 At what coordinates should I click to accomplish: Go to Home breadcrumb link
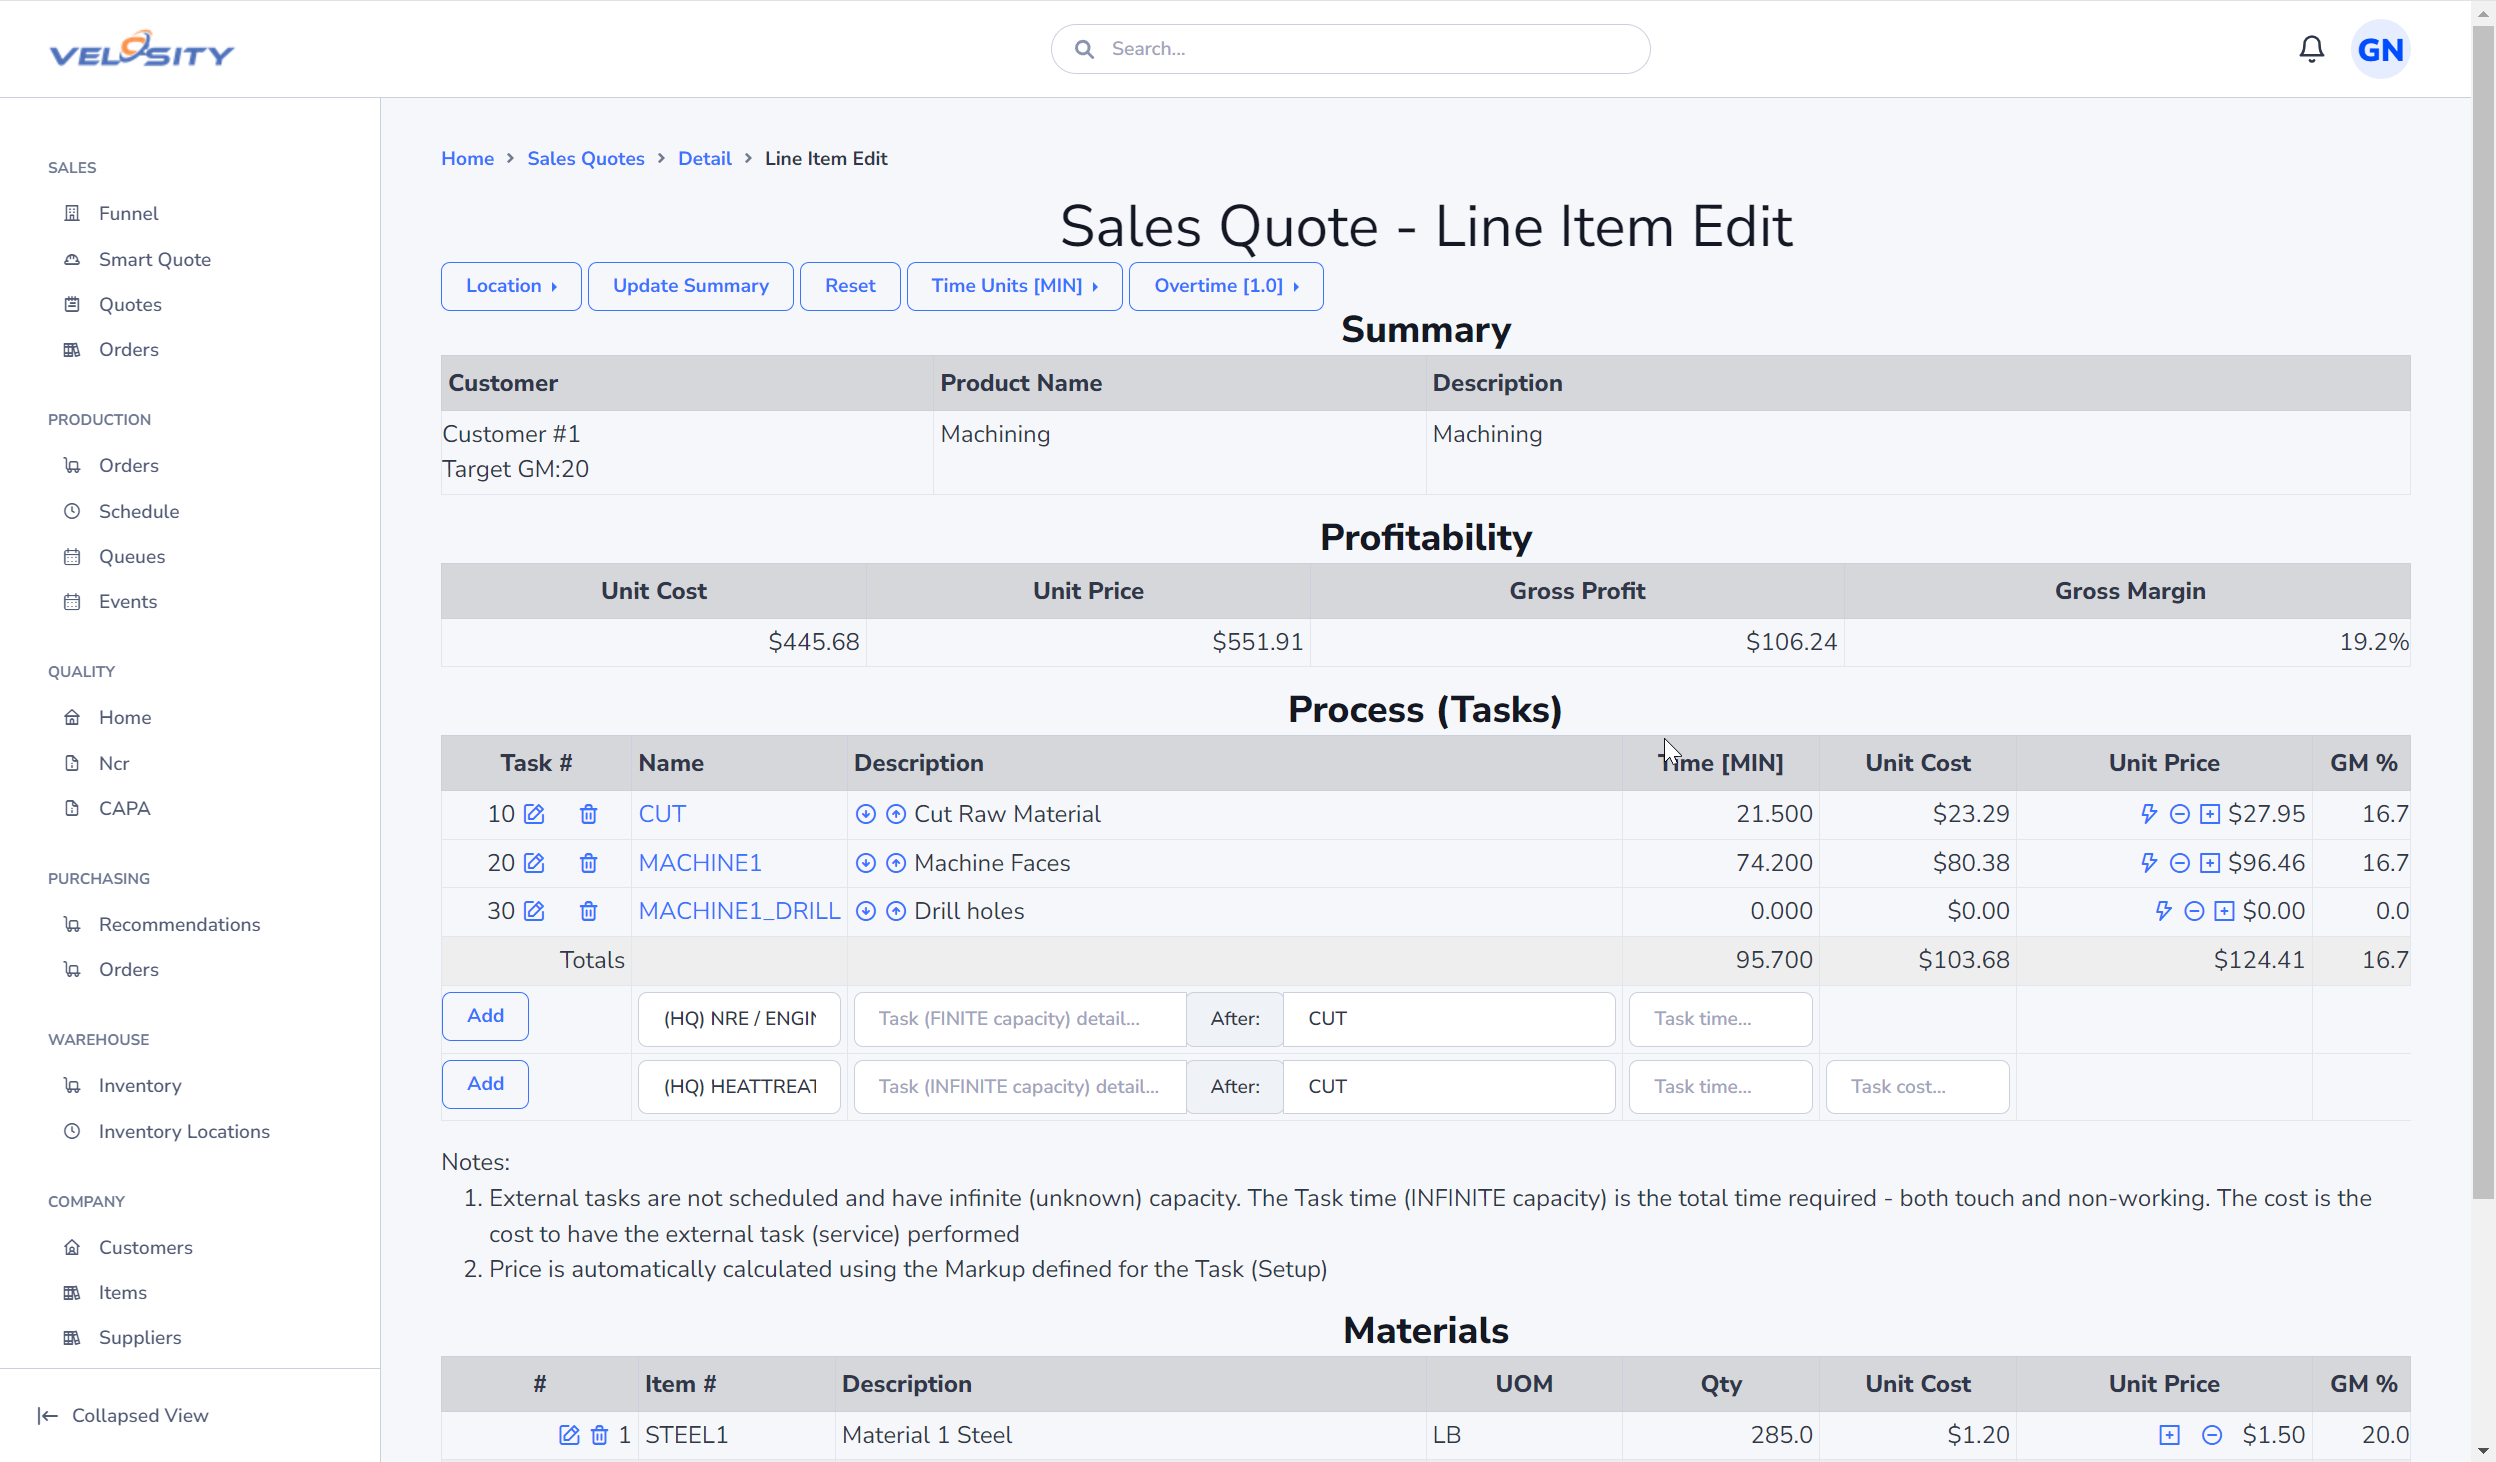pos(468,158)
